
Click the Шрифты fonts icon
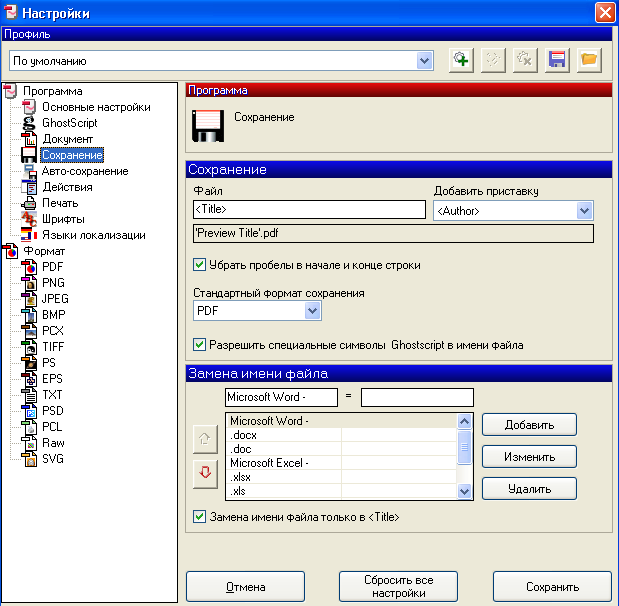pyautogui.click(x=29, y=219)
